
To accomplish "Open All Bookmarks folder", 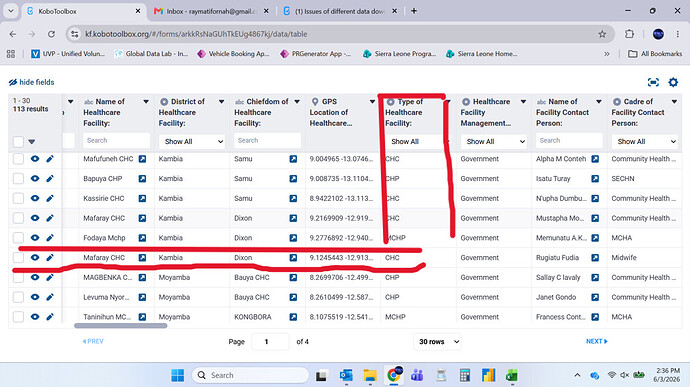I will 655,54.
